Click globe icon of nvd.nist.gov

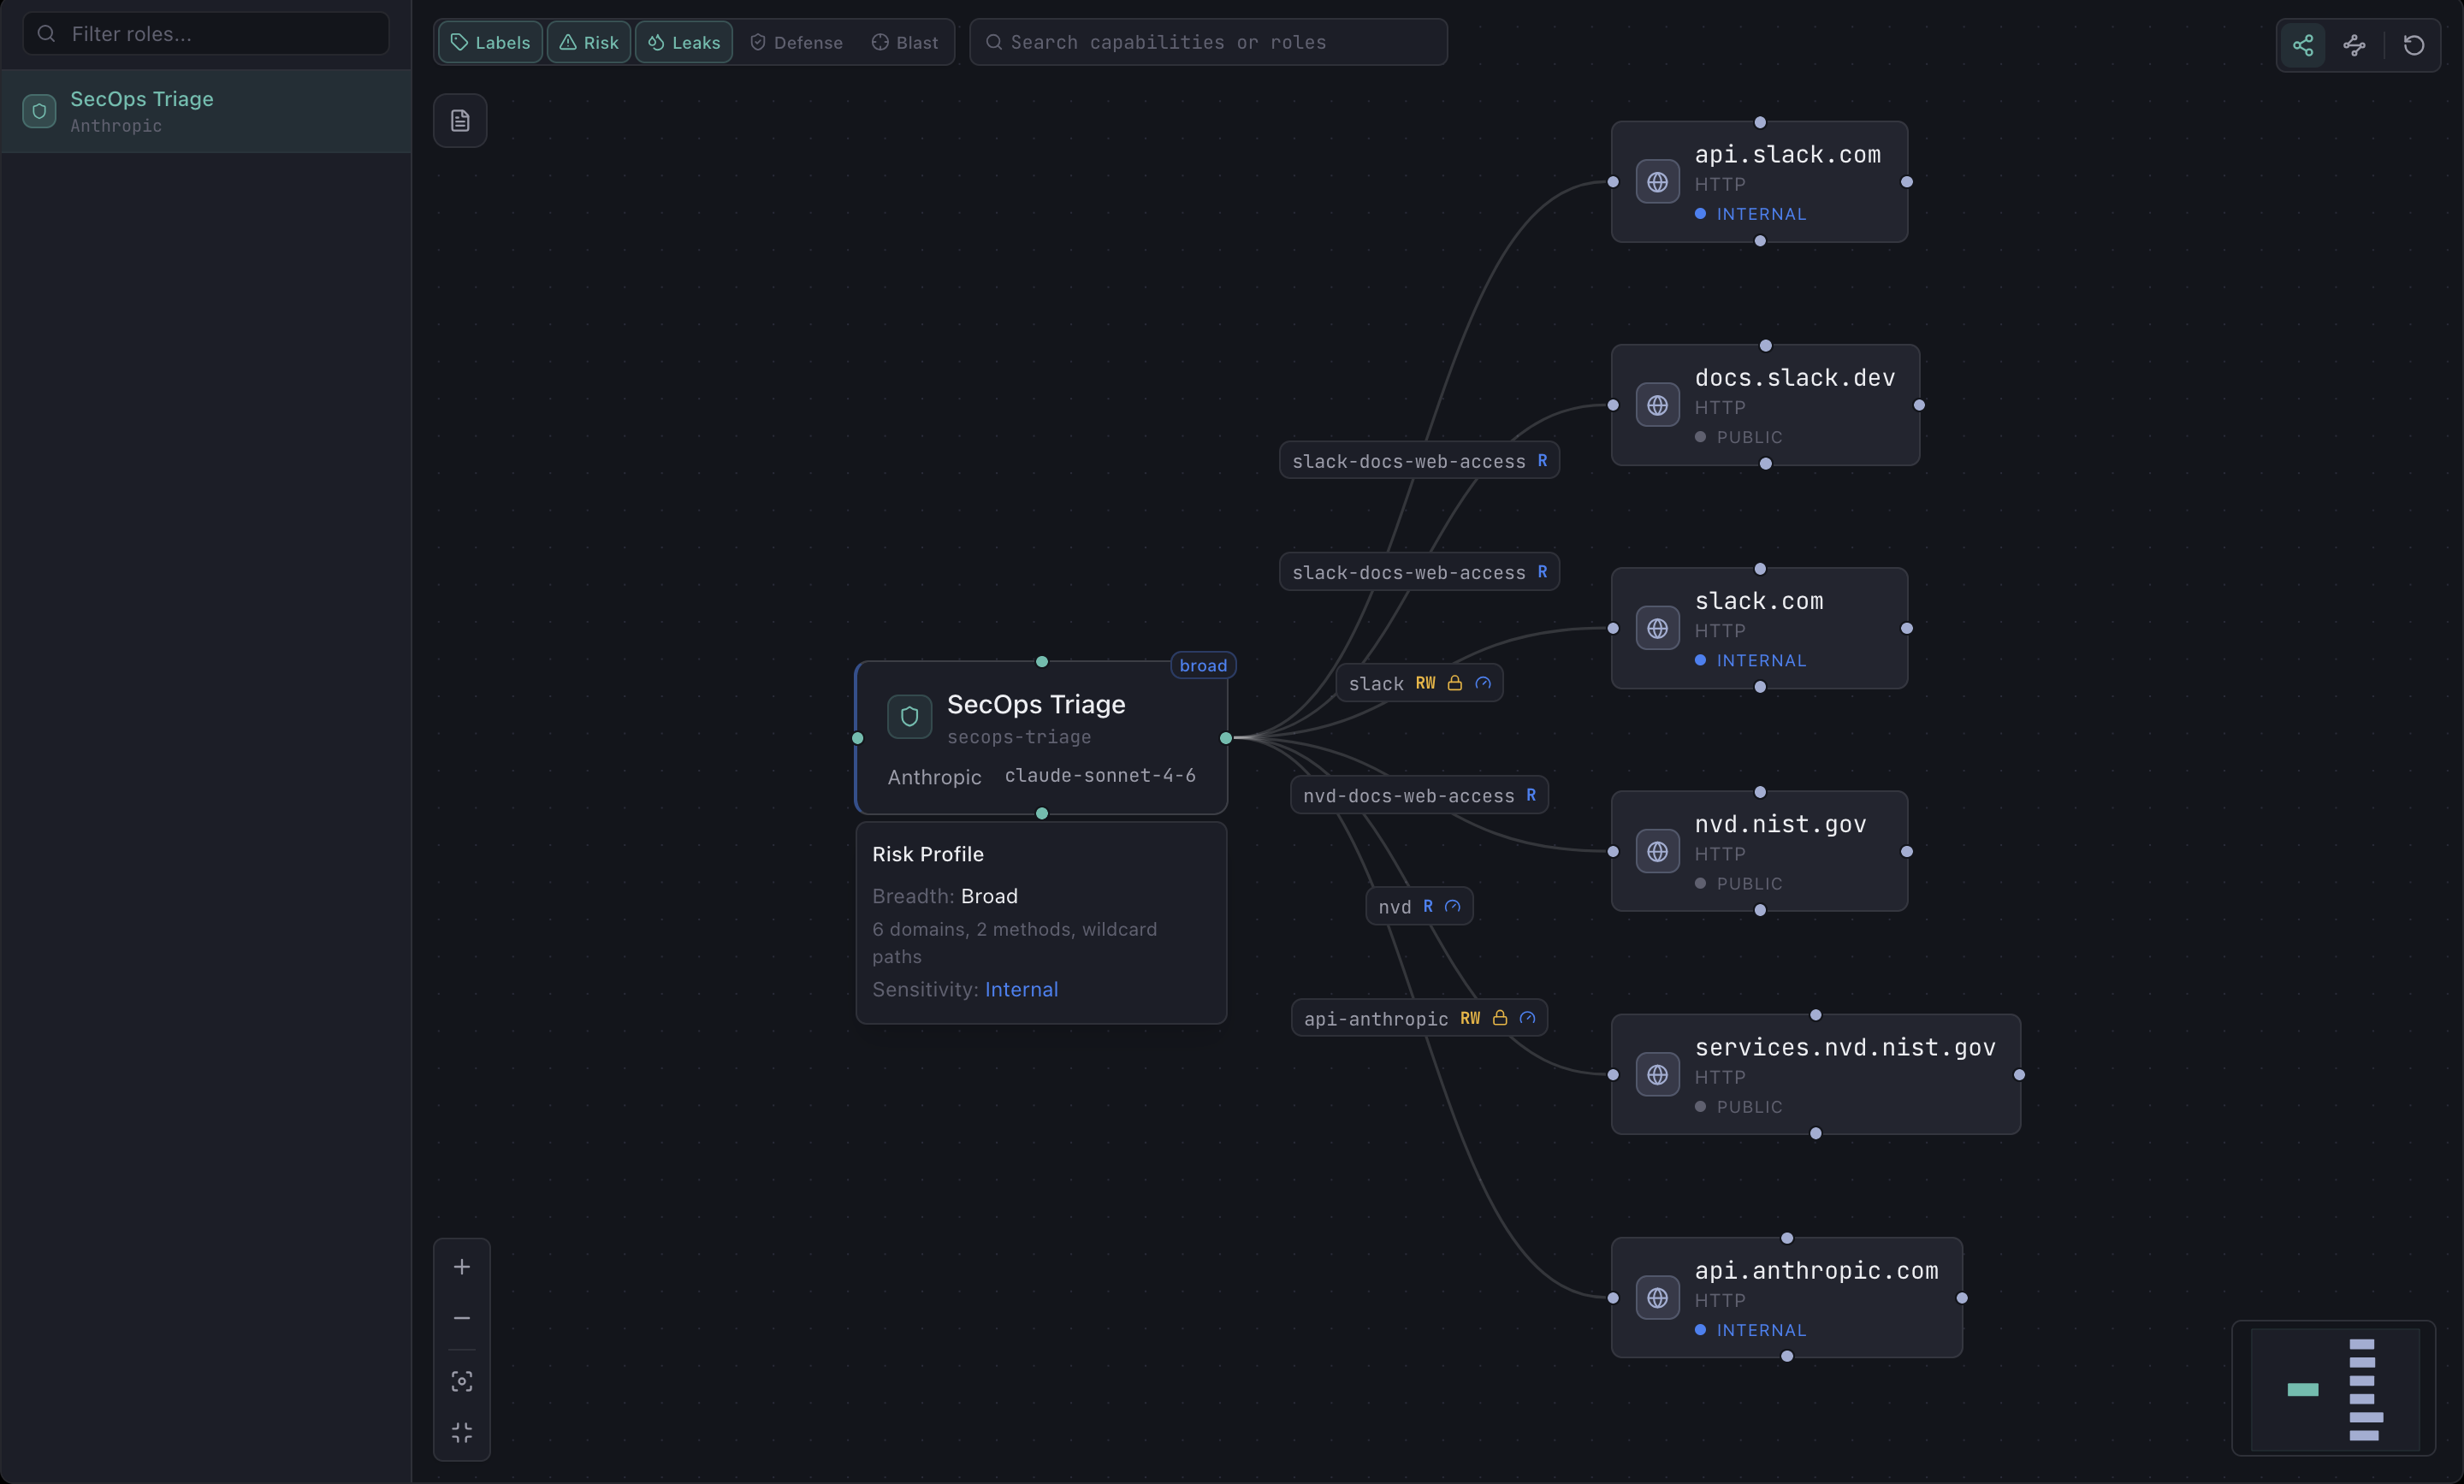click(1657, 851)
